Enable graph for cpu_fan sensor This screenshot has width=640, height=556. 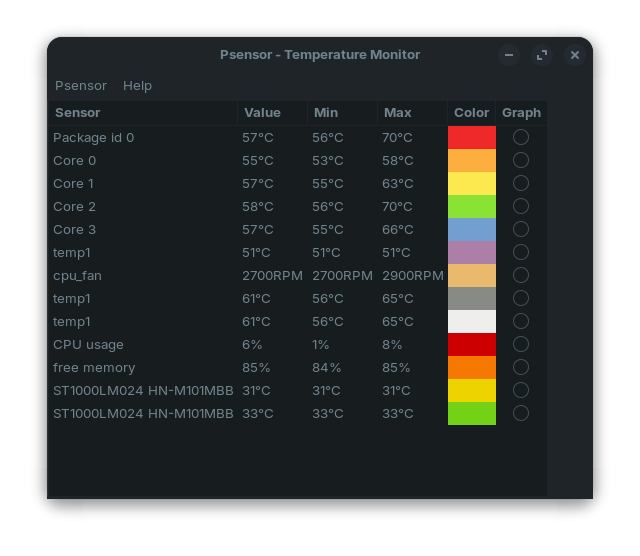pos(521,275)
